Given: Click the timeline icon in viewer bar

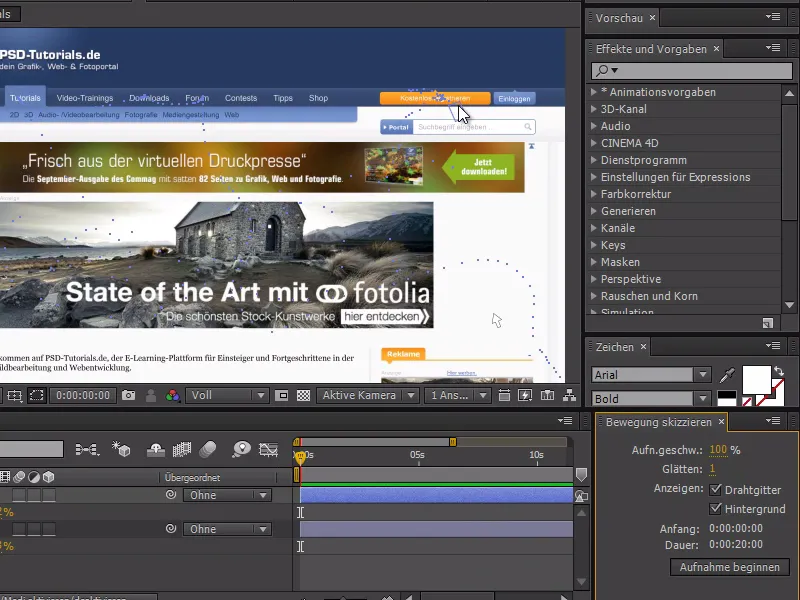Looking at the screenshot, I should point(547,395).
